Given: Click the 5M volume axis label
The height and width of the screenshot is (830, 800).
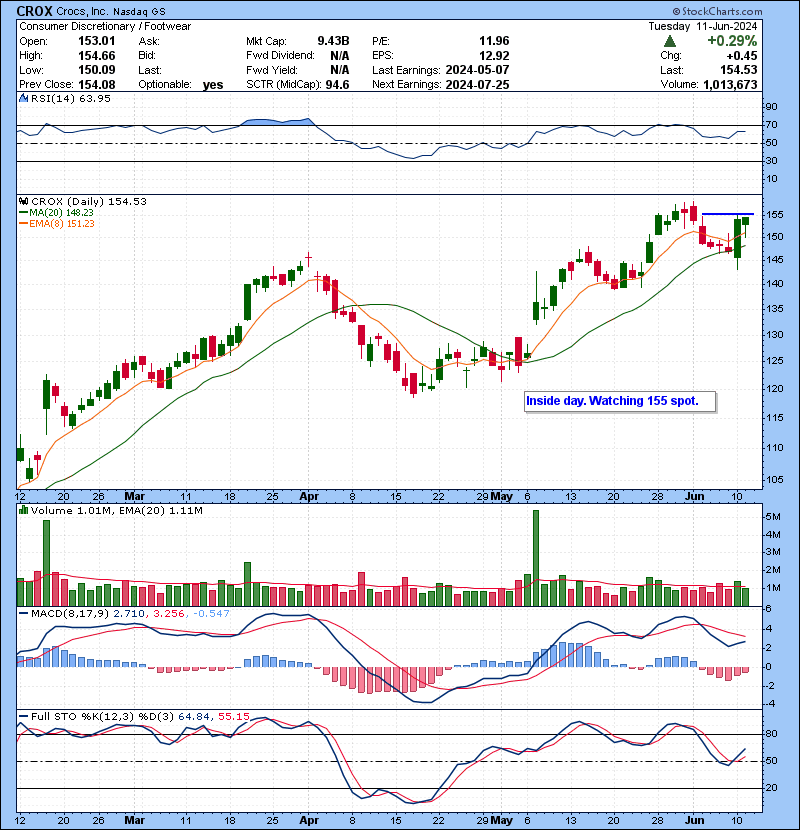Looking at the screenshot, I should point(772,517).
